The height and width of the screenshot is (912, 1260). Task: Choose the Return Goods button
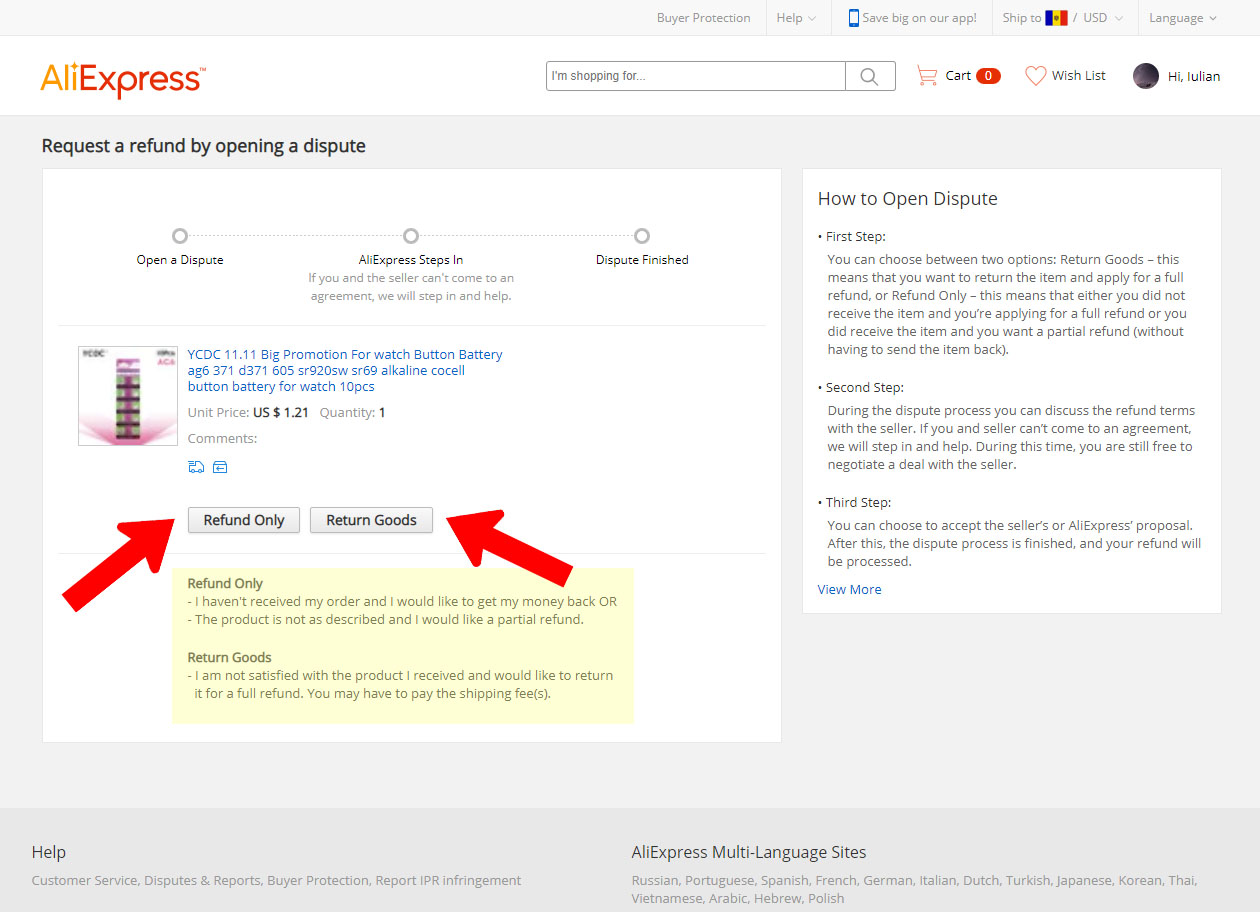pyautogui.click(x=371, y=520)
